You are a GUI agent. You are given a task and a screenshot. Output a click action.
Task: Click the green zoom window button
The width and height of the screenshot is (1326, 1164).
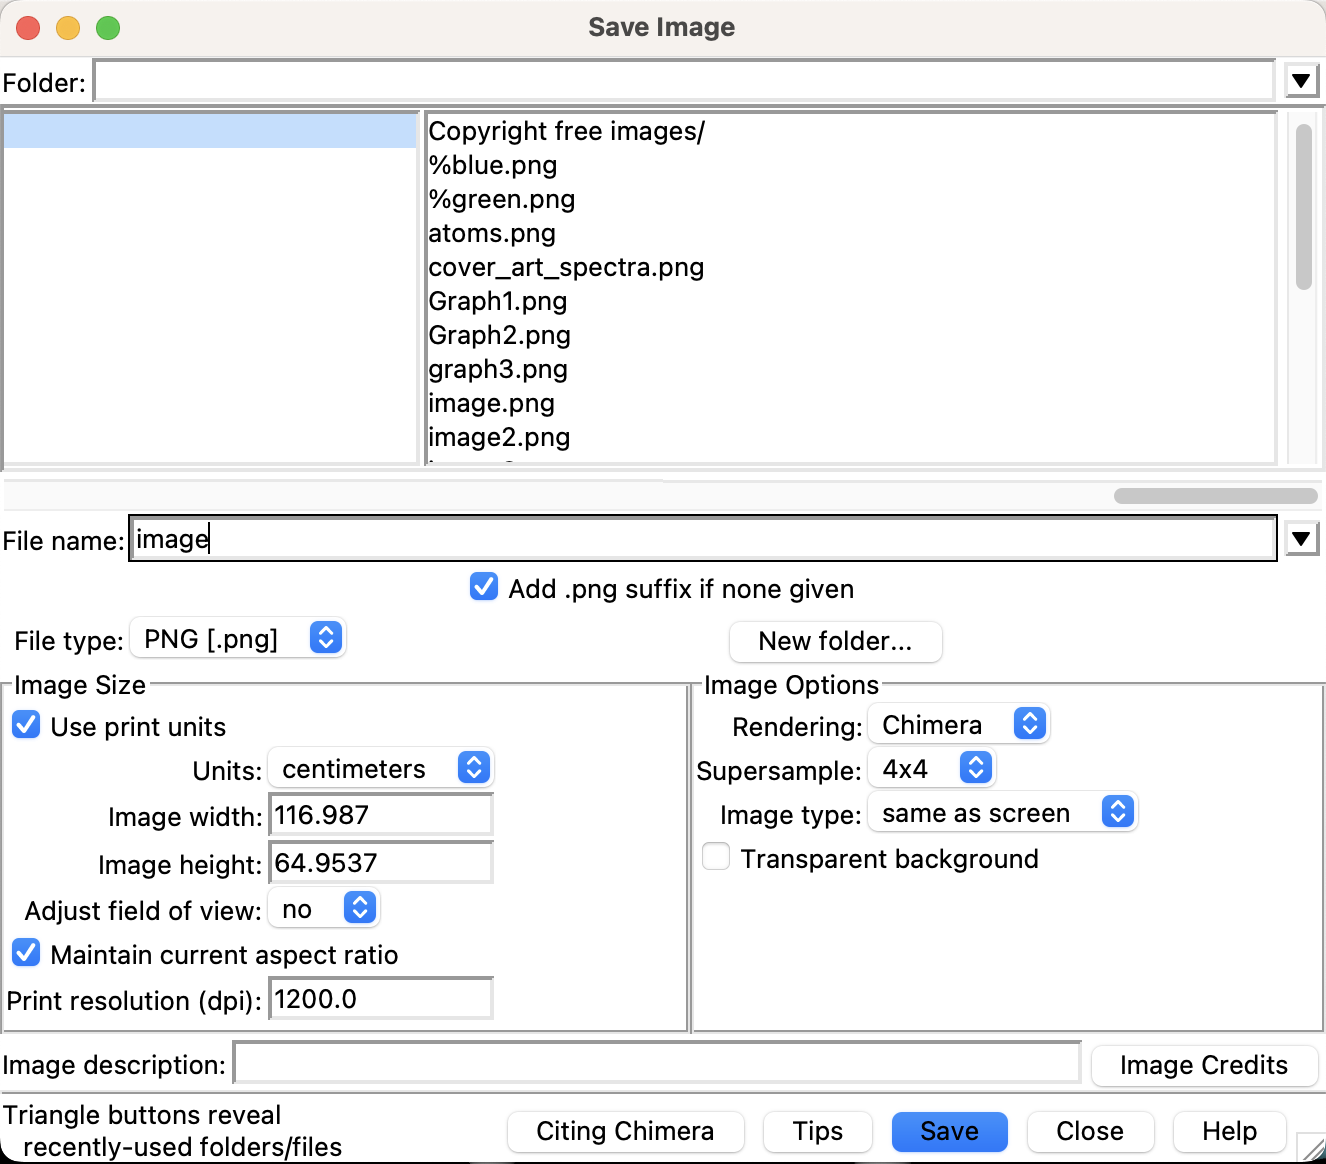[x=108, y=28]
